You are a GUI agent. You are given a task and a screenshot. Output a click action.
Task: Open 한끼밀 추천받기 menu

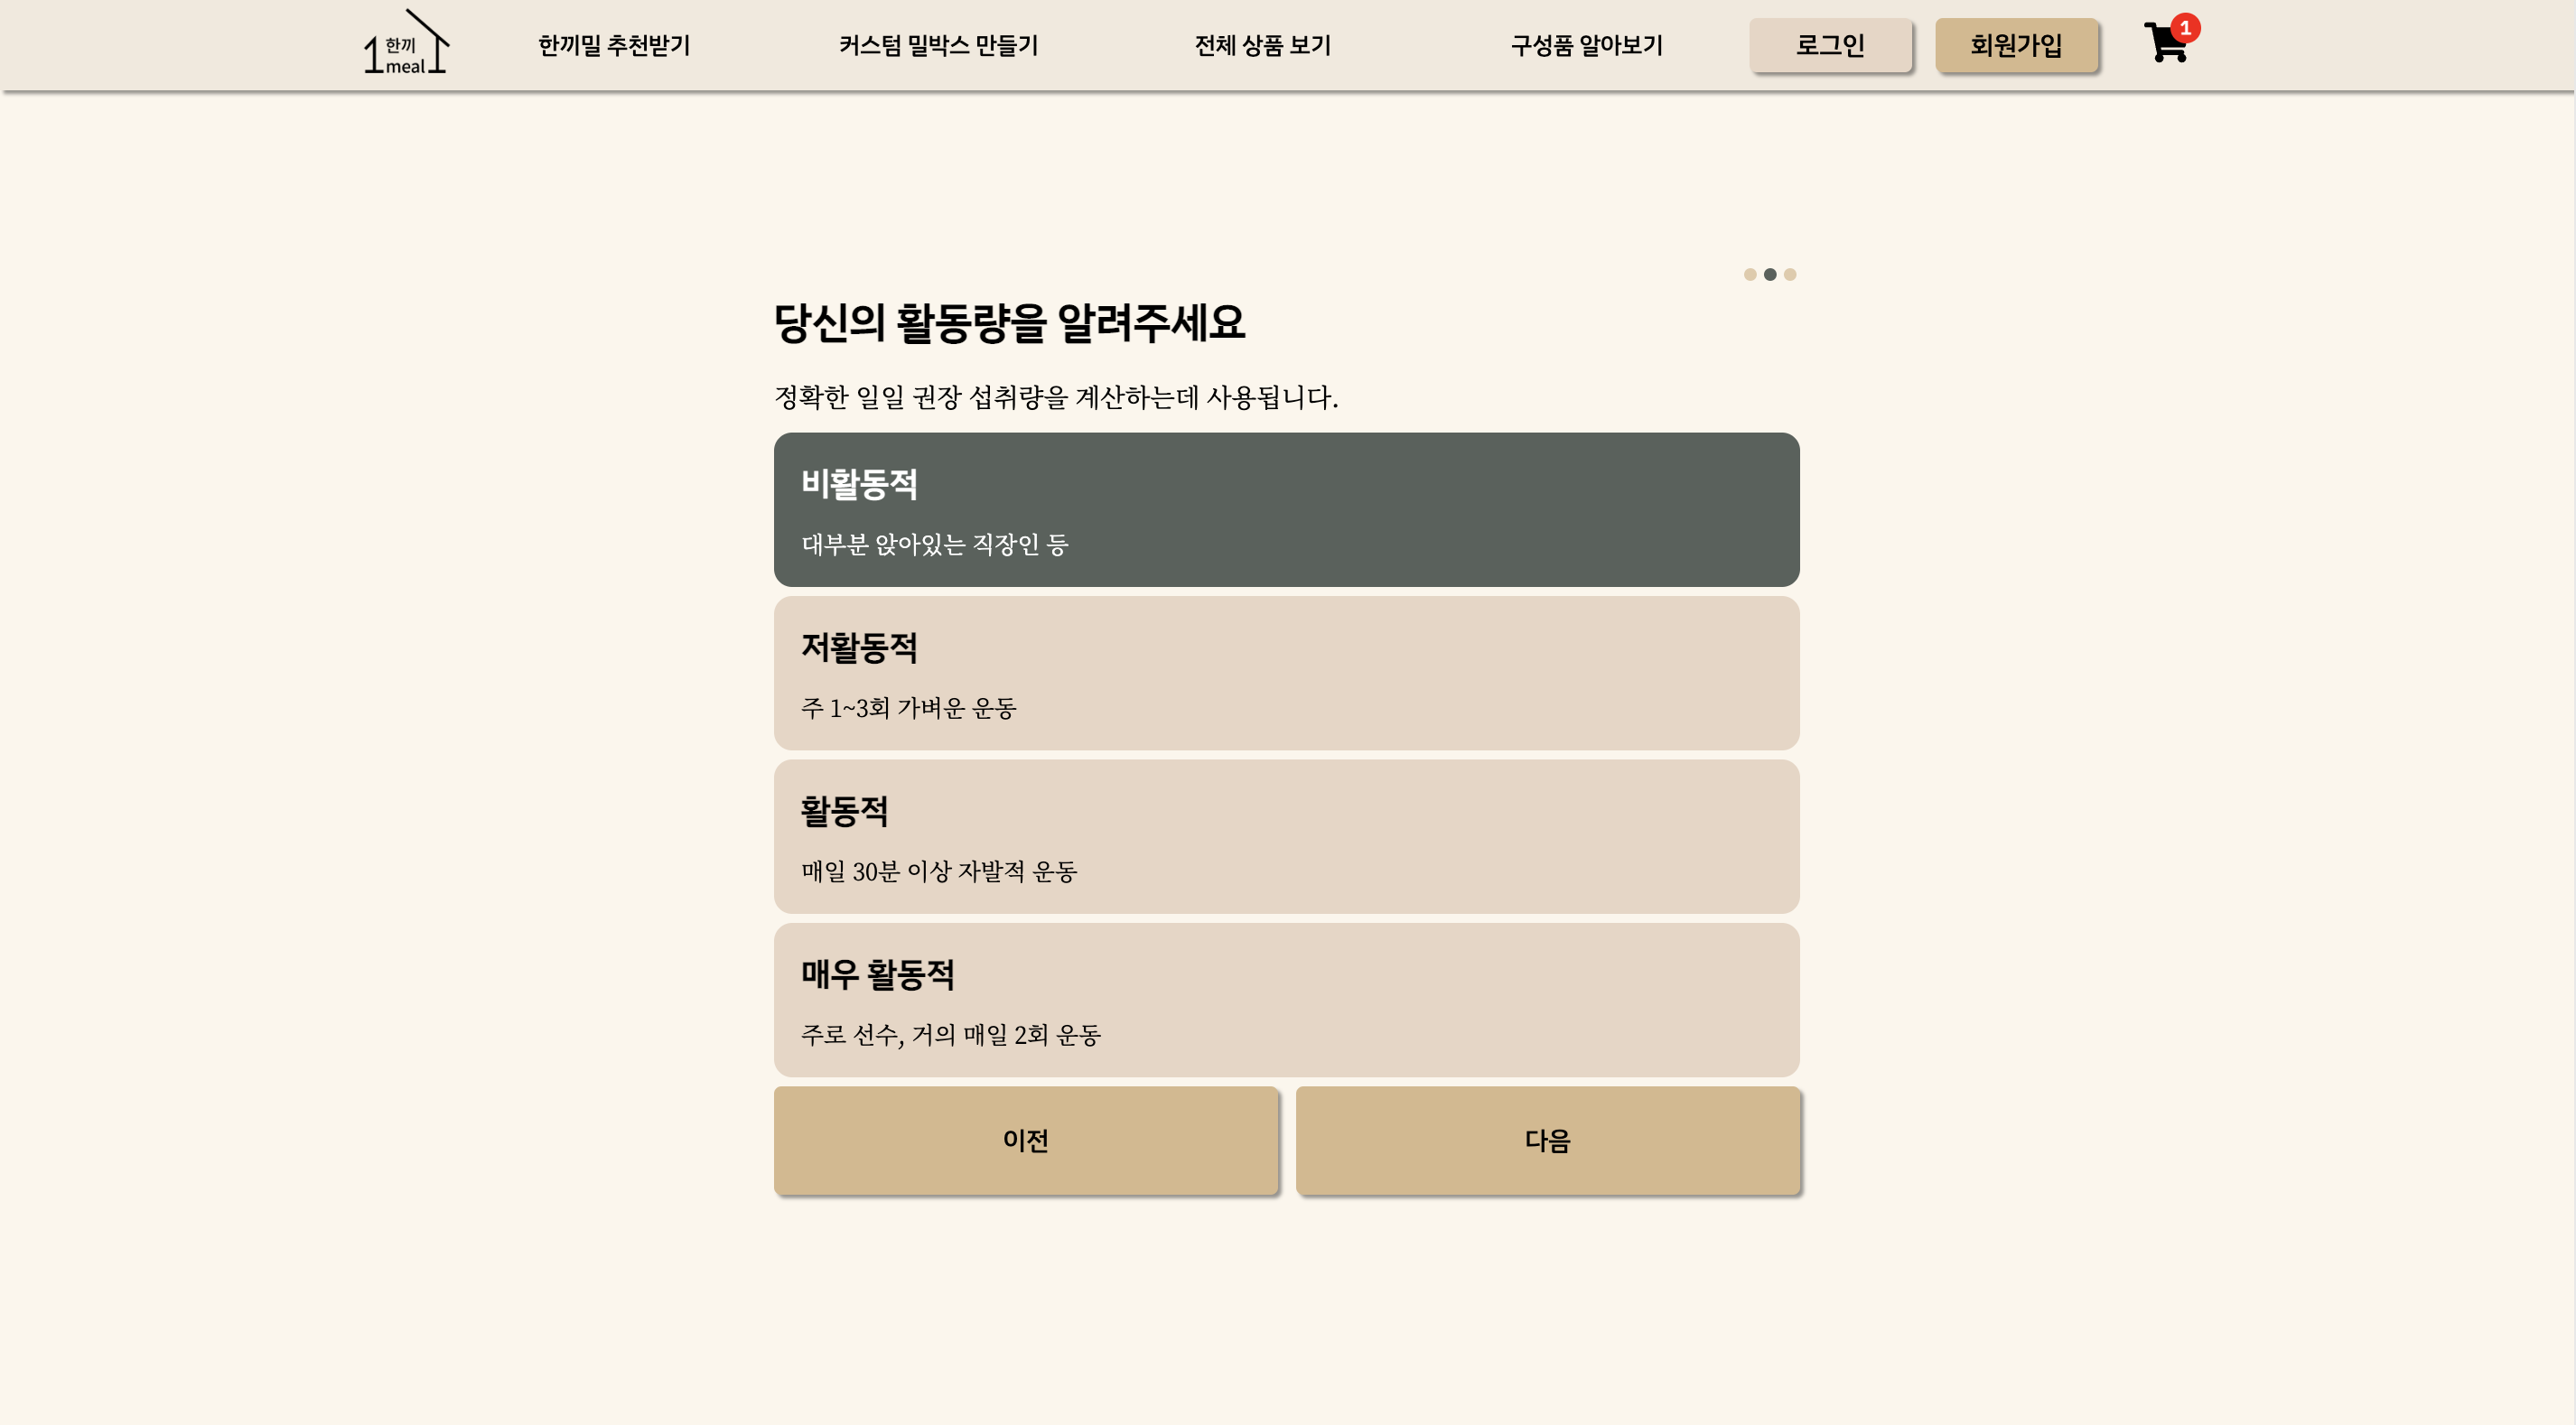[614, 45]
